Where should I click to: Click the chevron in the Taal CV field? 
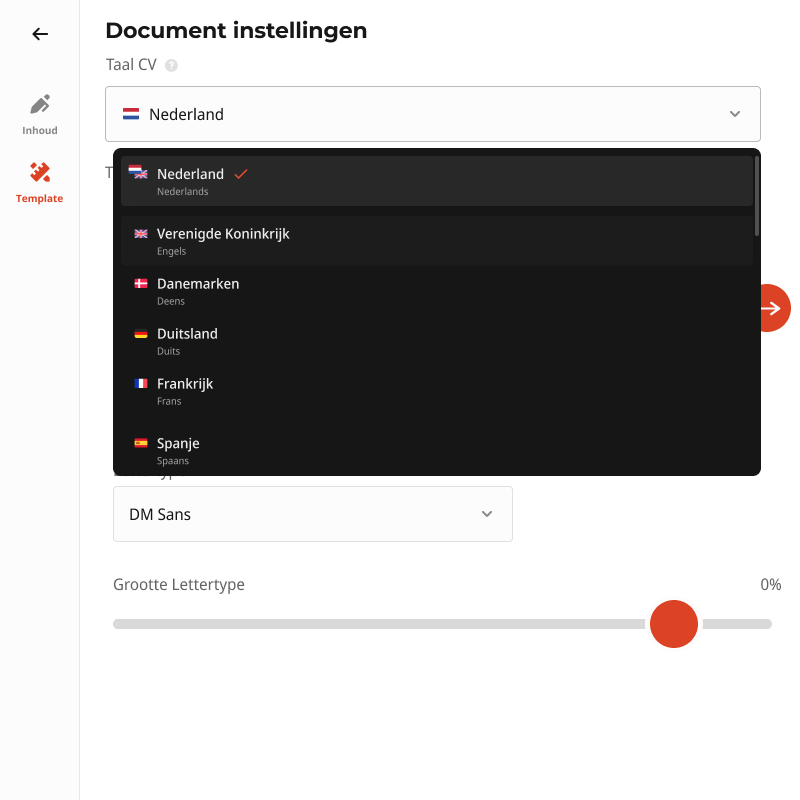[735, 114]
